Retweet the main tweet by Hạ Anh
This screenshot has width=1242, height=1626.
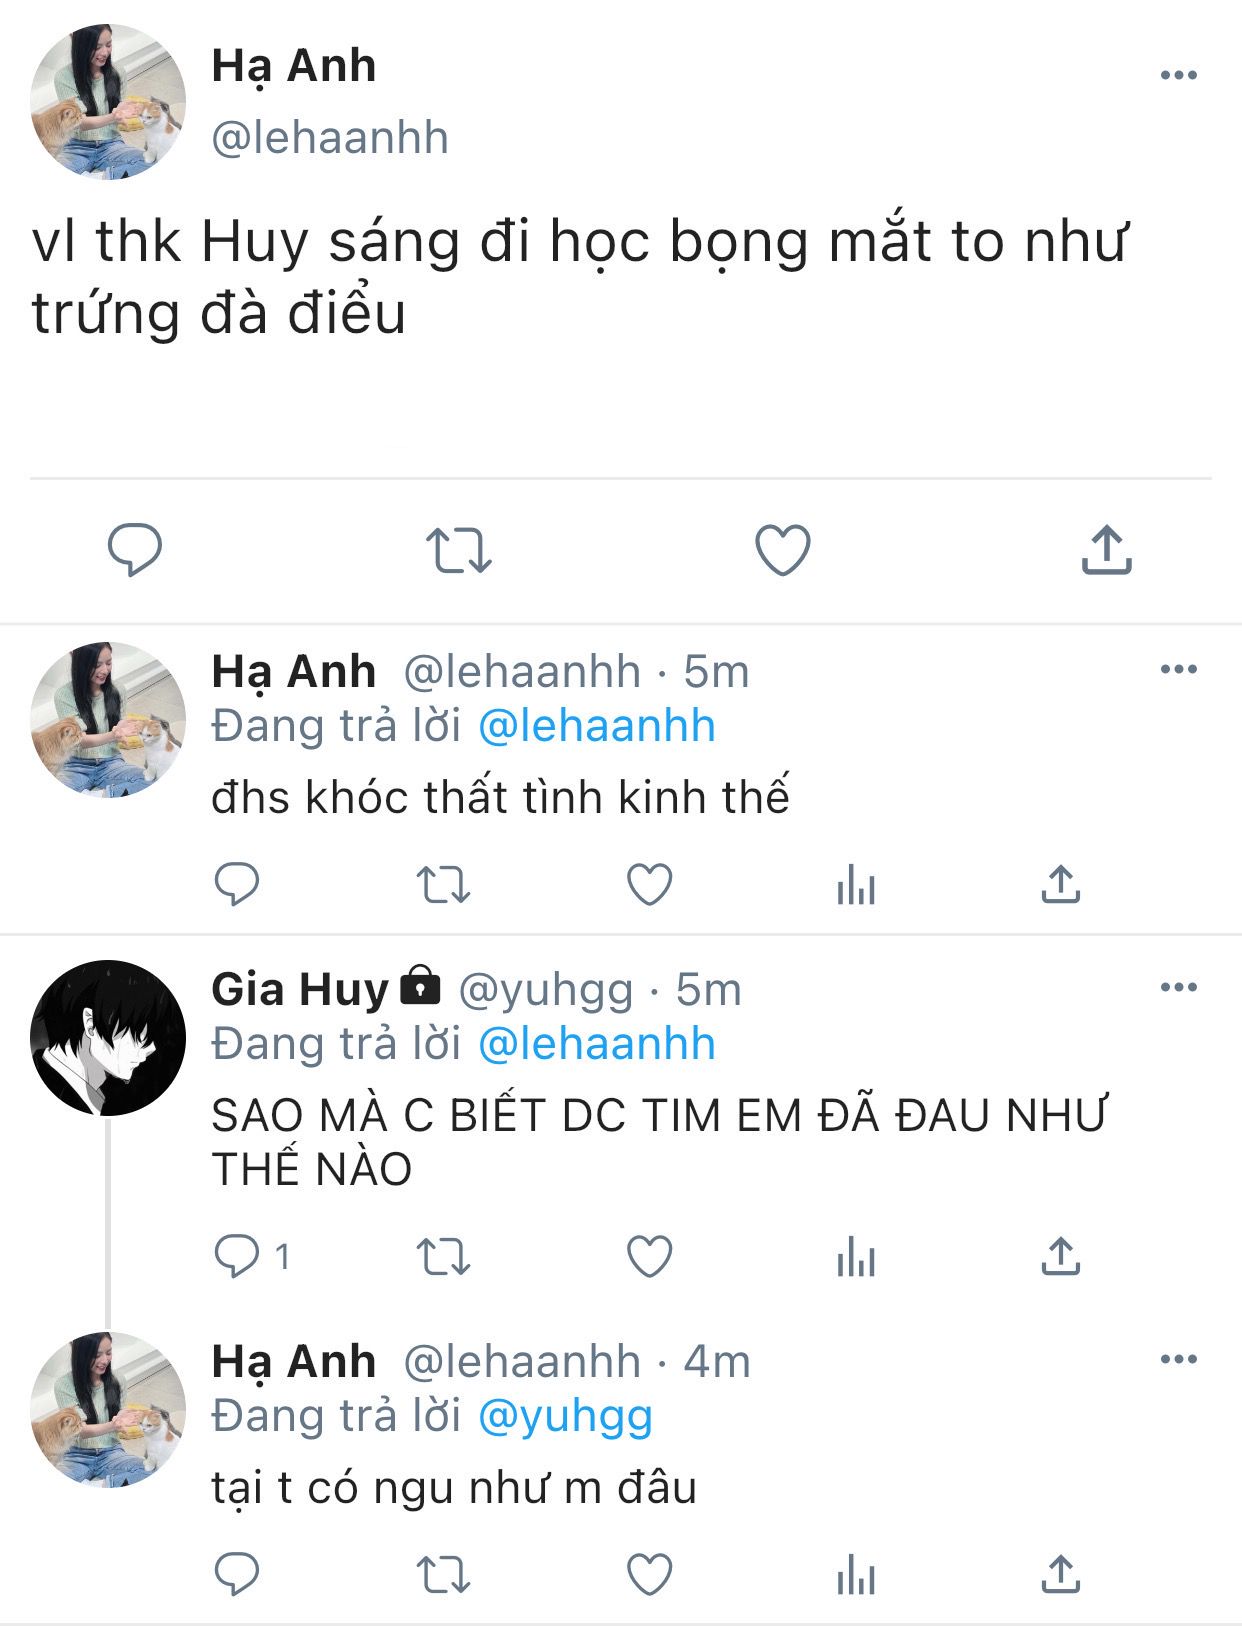458,550
